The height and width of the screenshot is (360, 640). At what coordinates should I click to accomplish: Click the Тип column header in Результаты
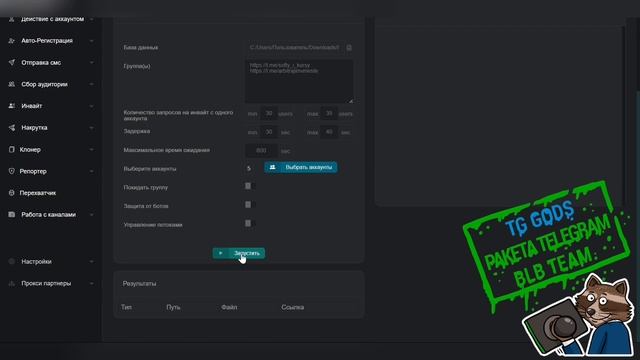(x=126, y=307)
